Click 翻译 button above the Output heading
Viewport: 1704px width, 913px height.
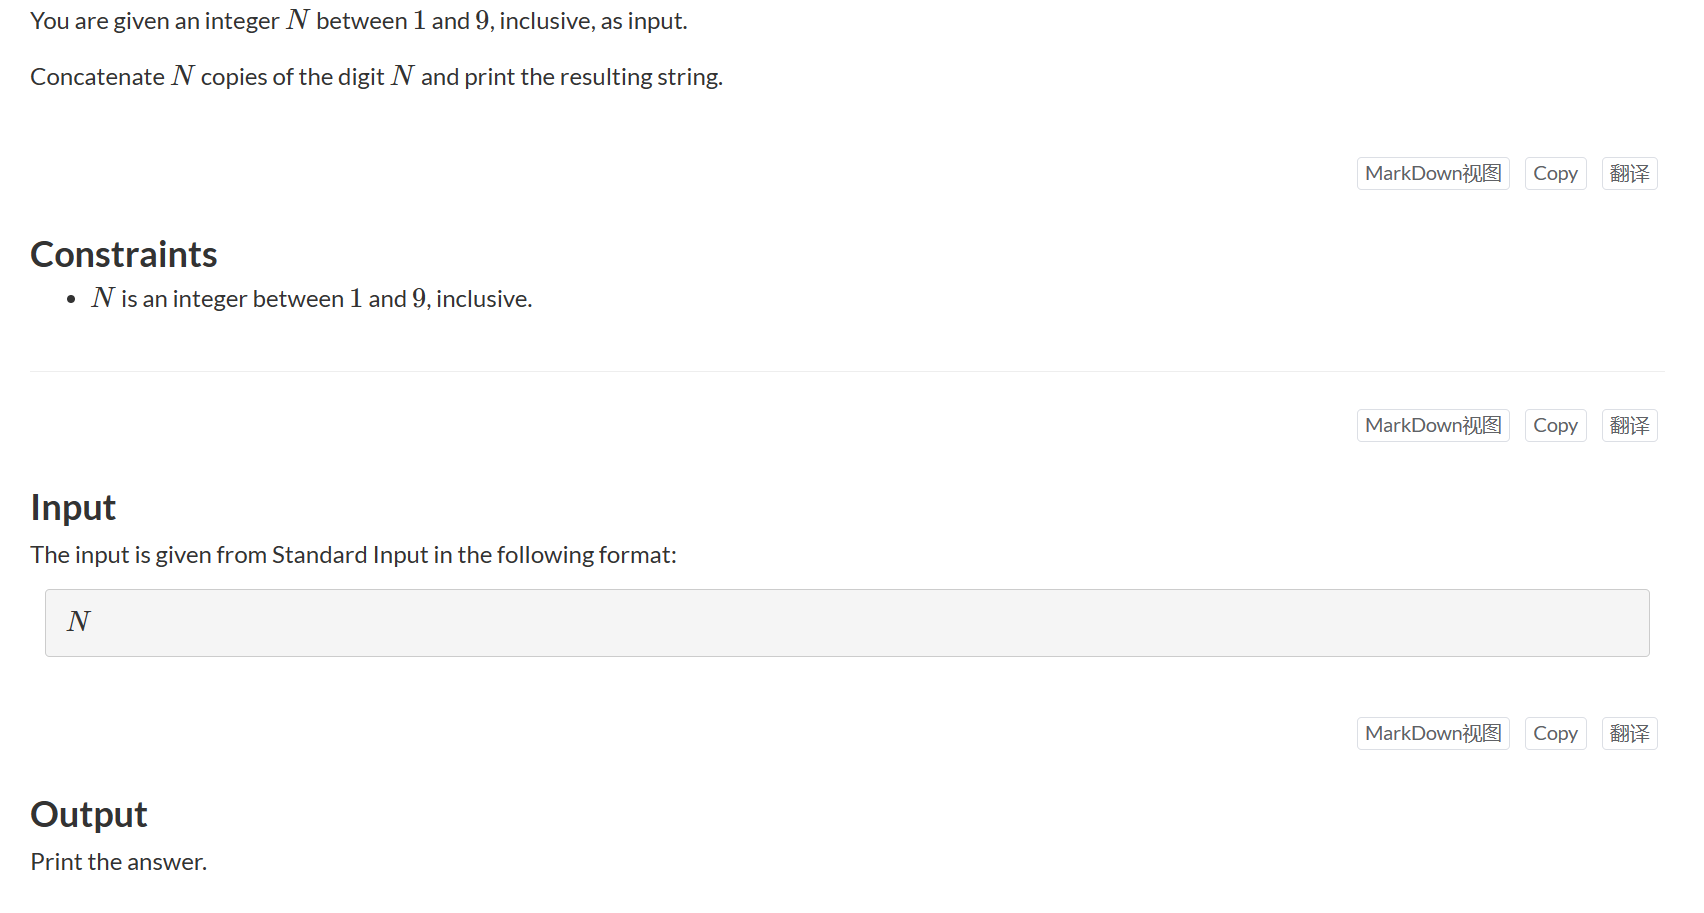pos(1629,733)
